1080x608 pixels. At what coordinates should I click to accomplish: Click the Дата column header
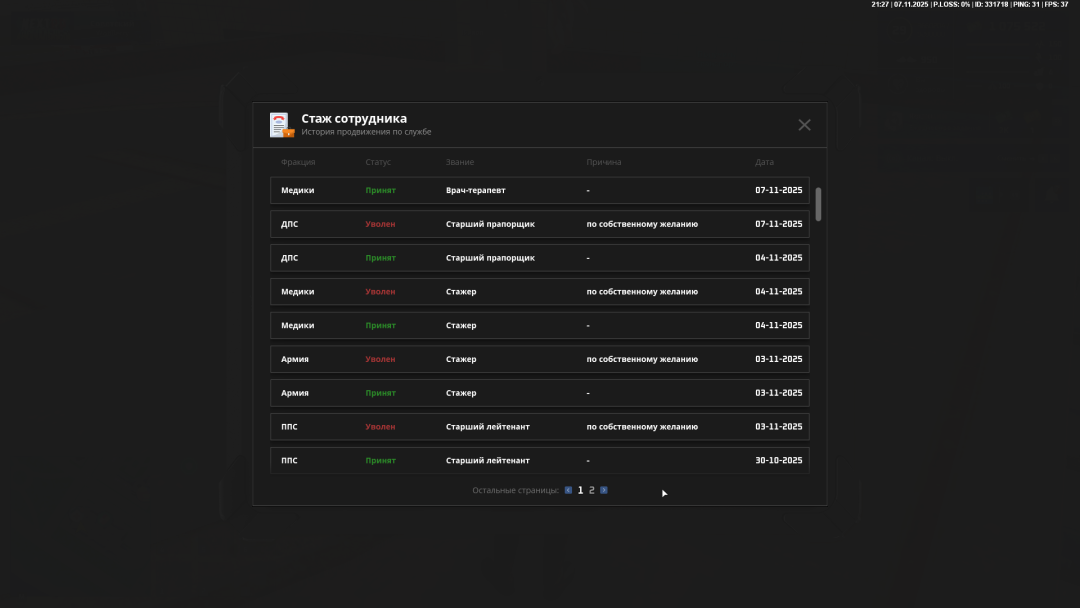[764, 162]
